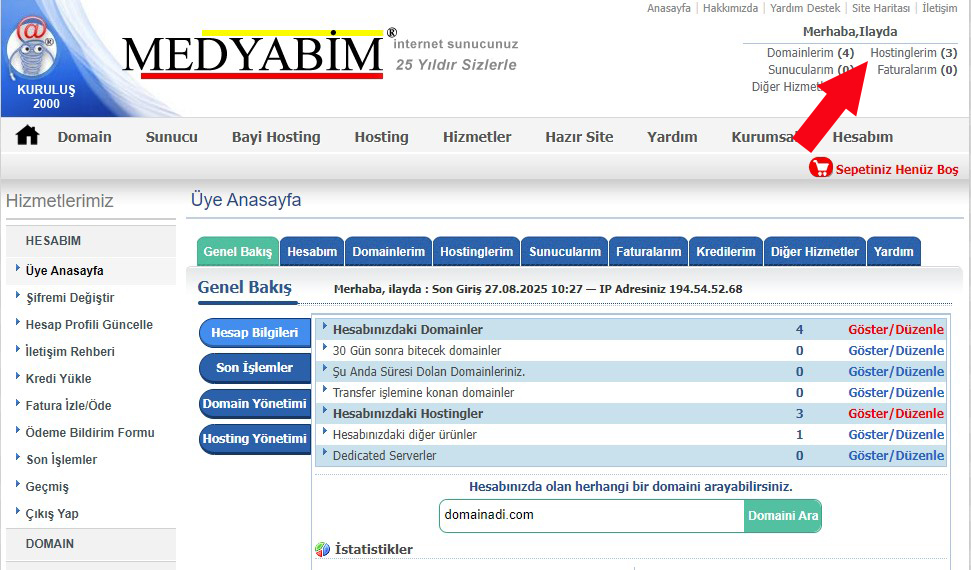Select the Domainlerim tab

coord(388,252)
